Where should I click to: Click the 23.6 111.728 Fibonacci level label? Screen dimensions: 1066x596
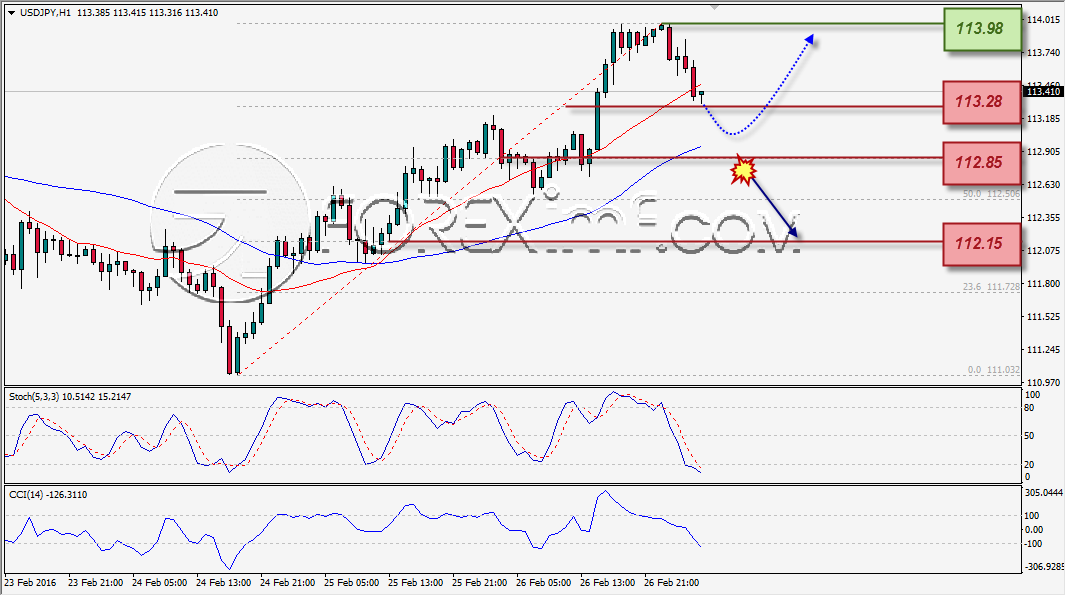(x=991, y=287)
